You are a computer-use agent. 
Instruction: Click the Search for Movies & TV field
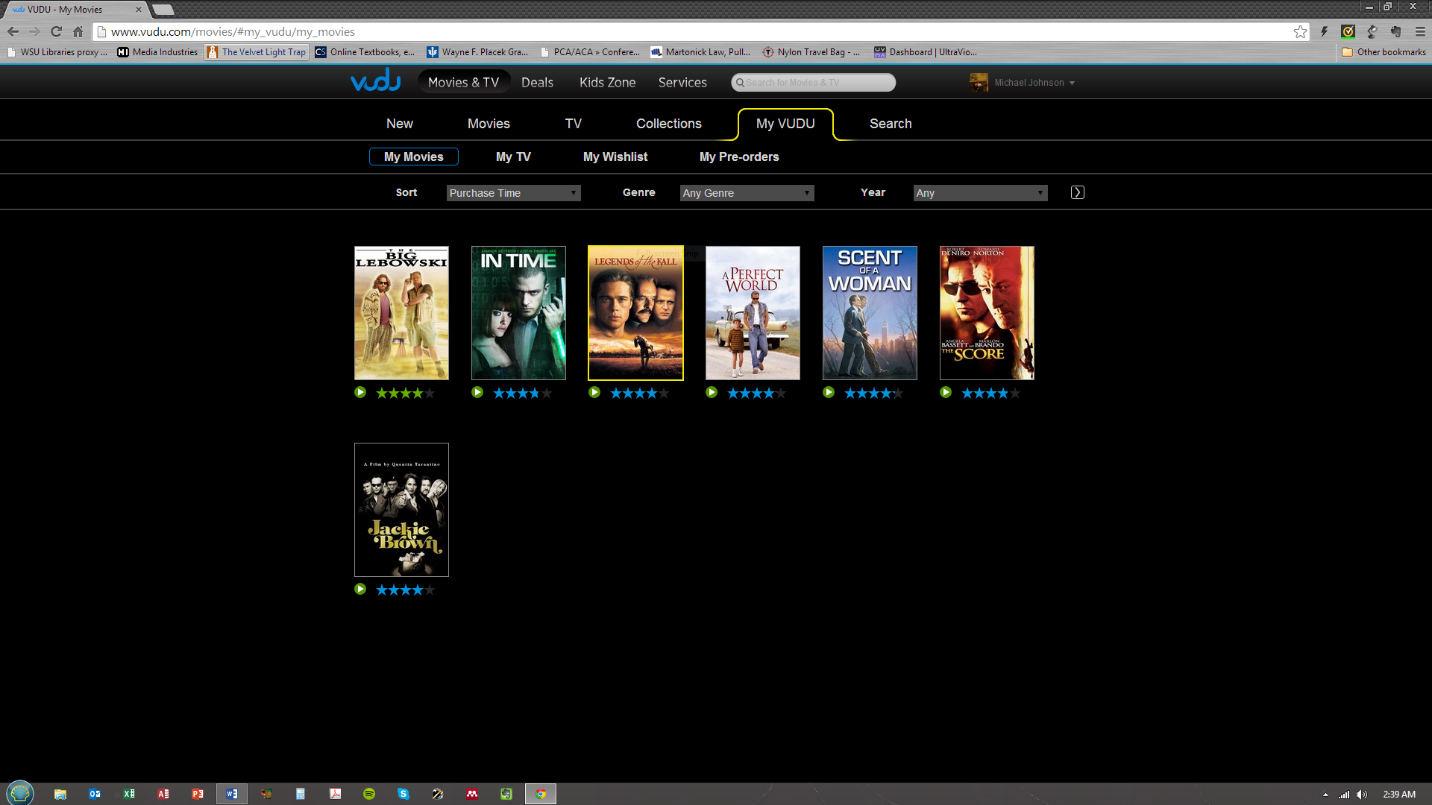(x=814, y=82)
